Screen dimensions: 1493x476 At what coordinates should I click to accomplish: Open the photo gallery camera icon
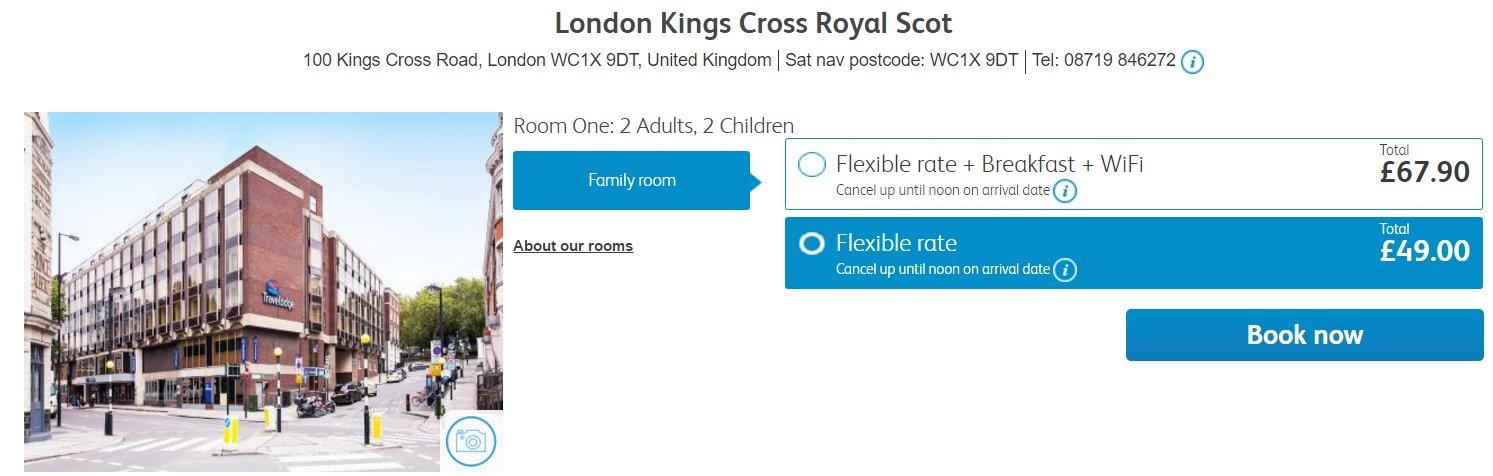[x=470, y=440]
